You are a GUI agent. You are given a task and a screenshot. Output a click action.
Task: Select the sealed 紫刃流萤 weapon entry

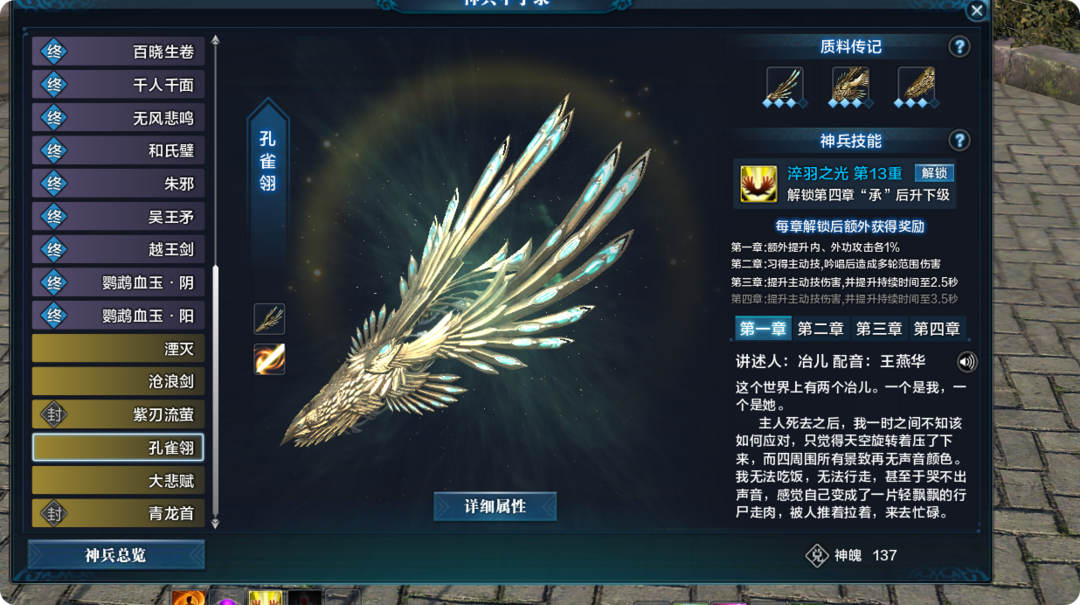click(118, 415)
